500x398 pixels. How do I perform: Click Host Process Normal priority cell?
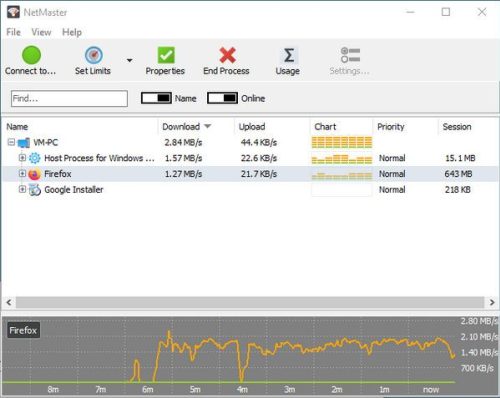click(x=392, y=158)
